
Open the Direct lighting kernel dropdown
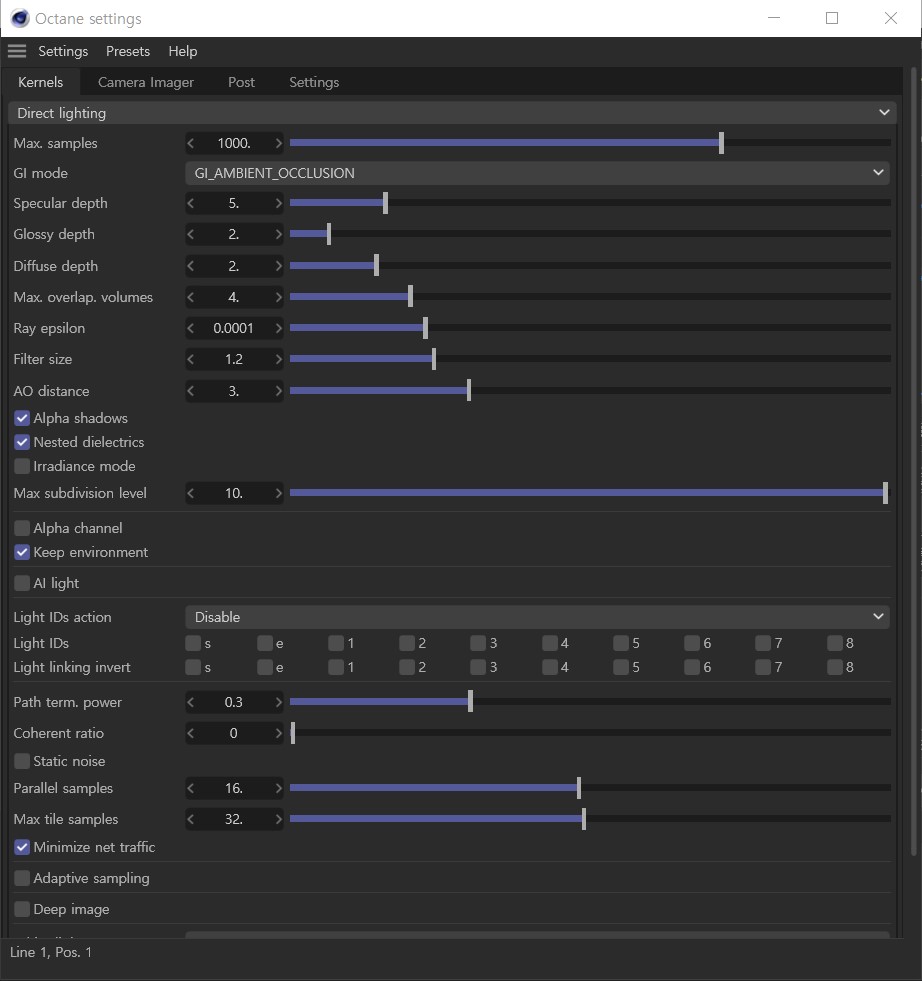452,113
